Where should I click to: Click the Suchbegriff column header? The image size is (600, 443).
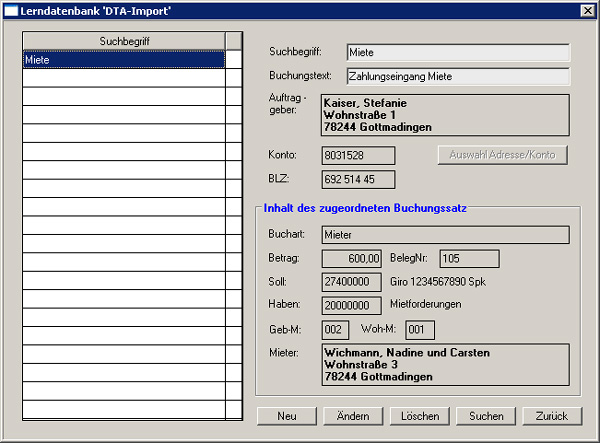(x=124, y=41)
